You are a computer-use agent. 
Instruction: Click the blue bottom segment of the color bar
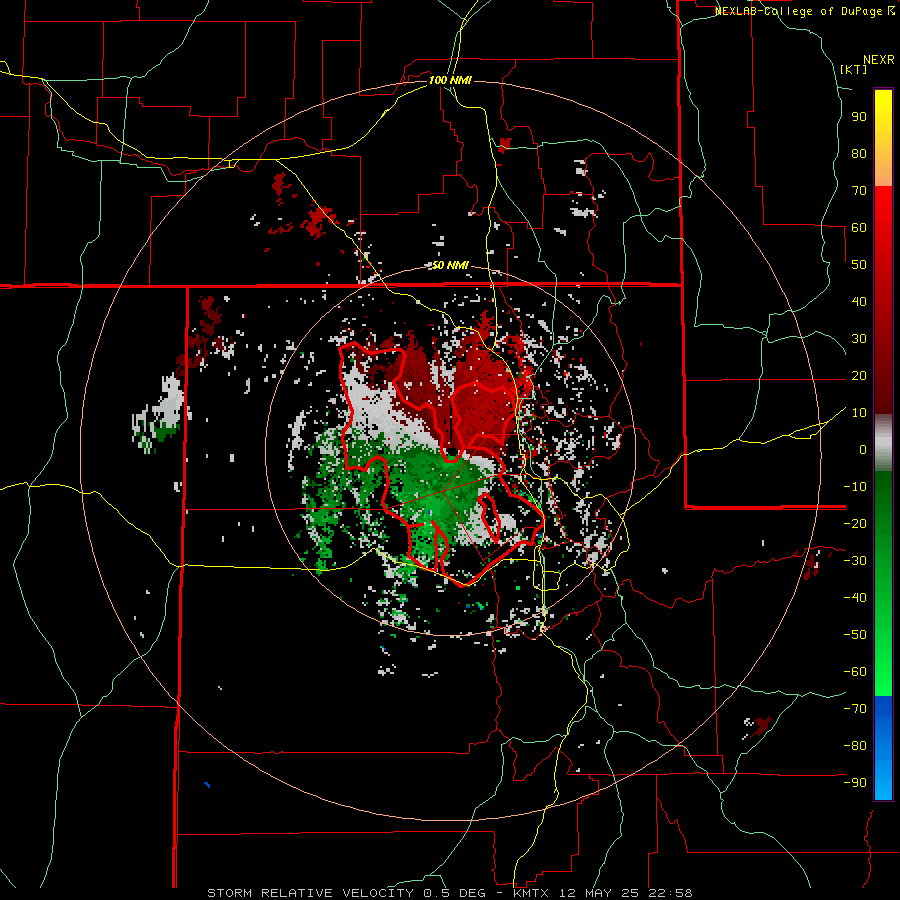[x=883, y=748]
